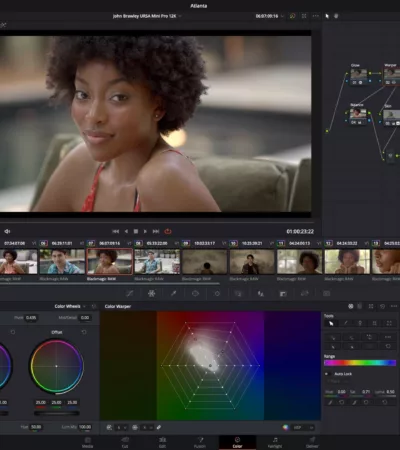The height and width of the screenshot is (450, 400).
Task: Select the arrow Select tool in Warper Tools
Action: [331, 323]
